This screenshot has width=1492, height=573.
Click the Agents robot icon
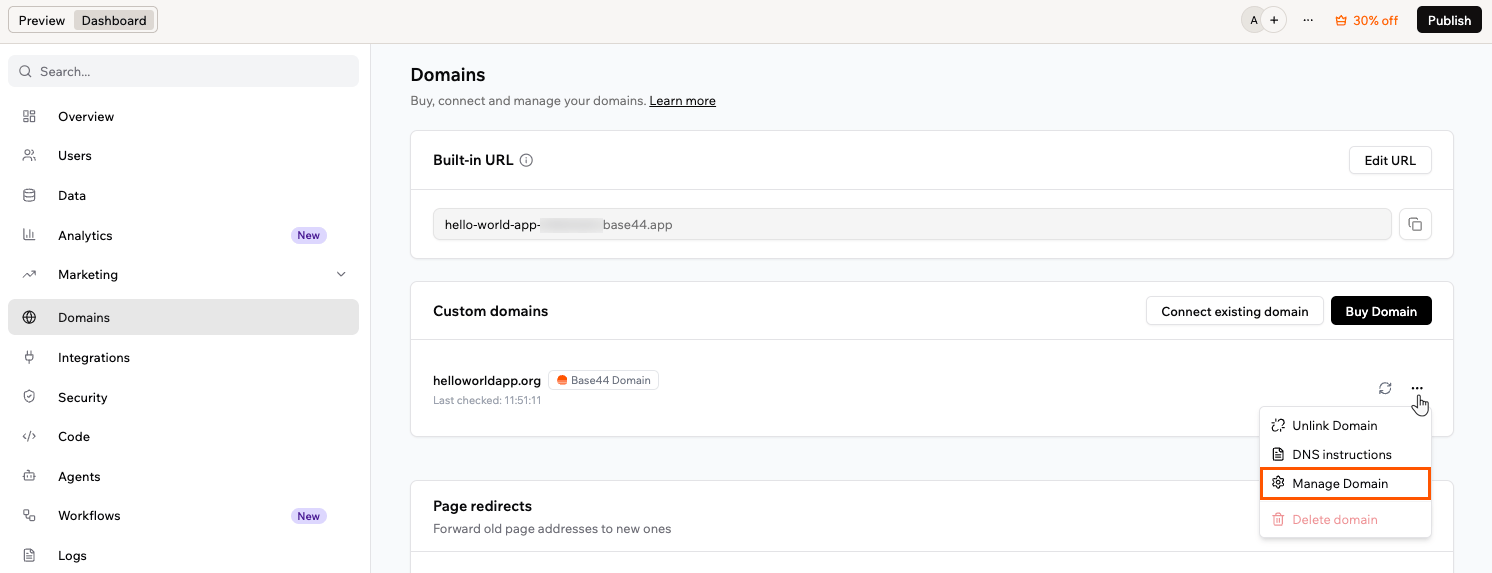[x=29, y=476]
